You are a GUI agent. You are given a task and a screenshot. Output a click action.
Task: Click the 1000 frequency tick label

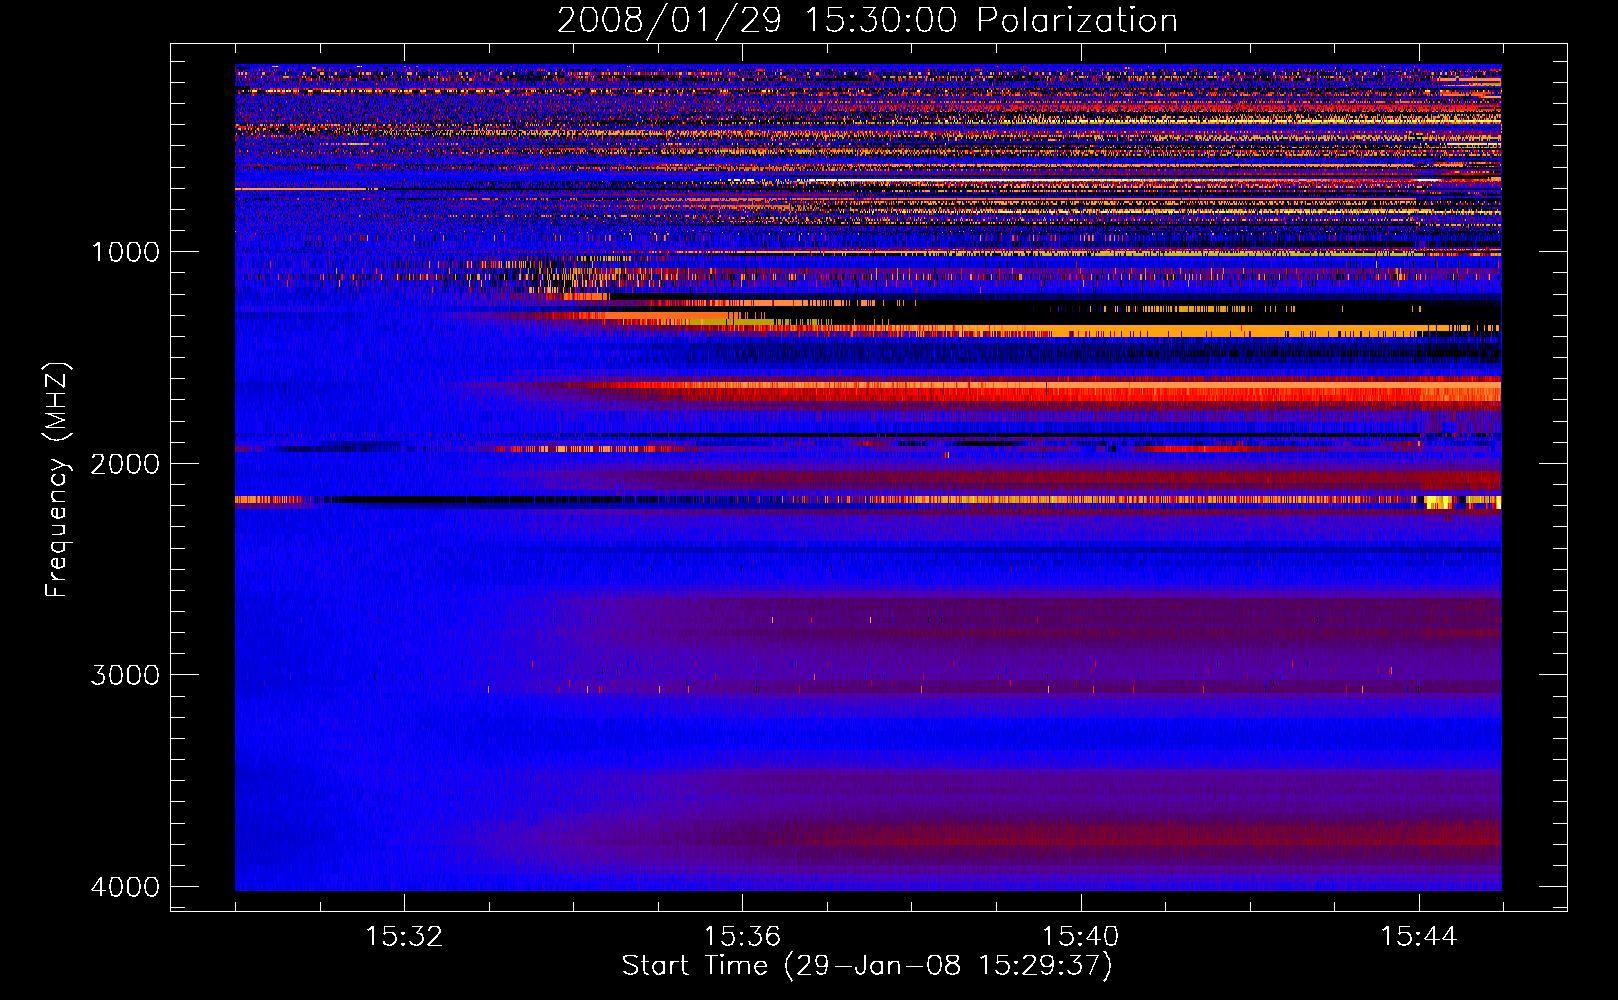click(125, 251)
